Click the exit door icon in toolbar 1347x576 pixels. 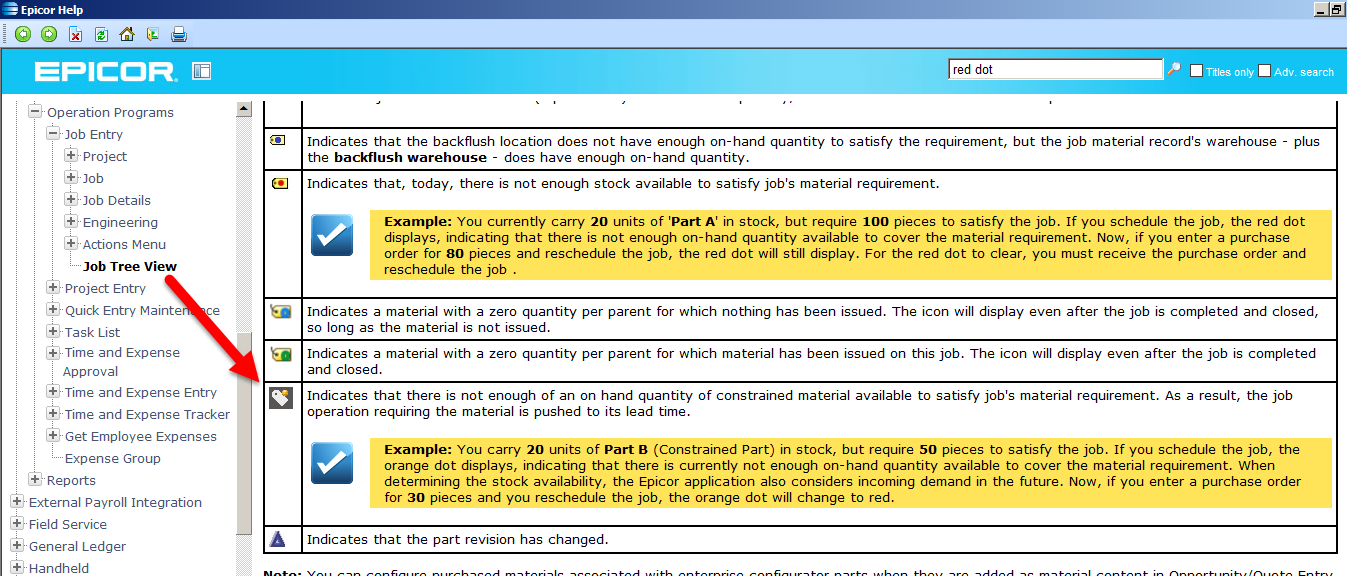tap(152, 34)
